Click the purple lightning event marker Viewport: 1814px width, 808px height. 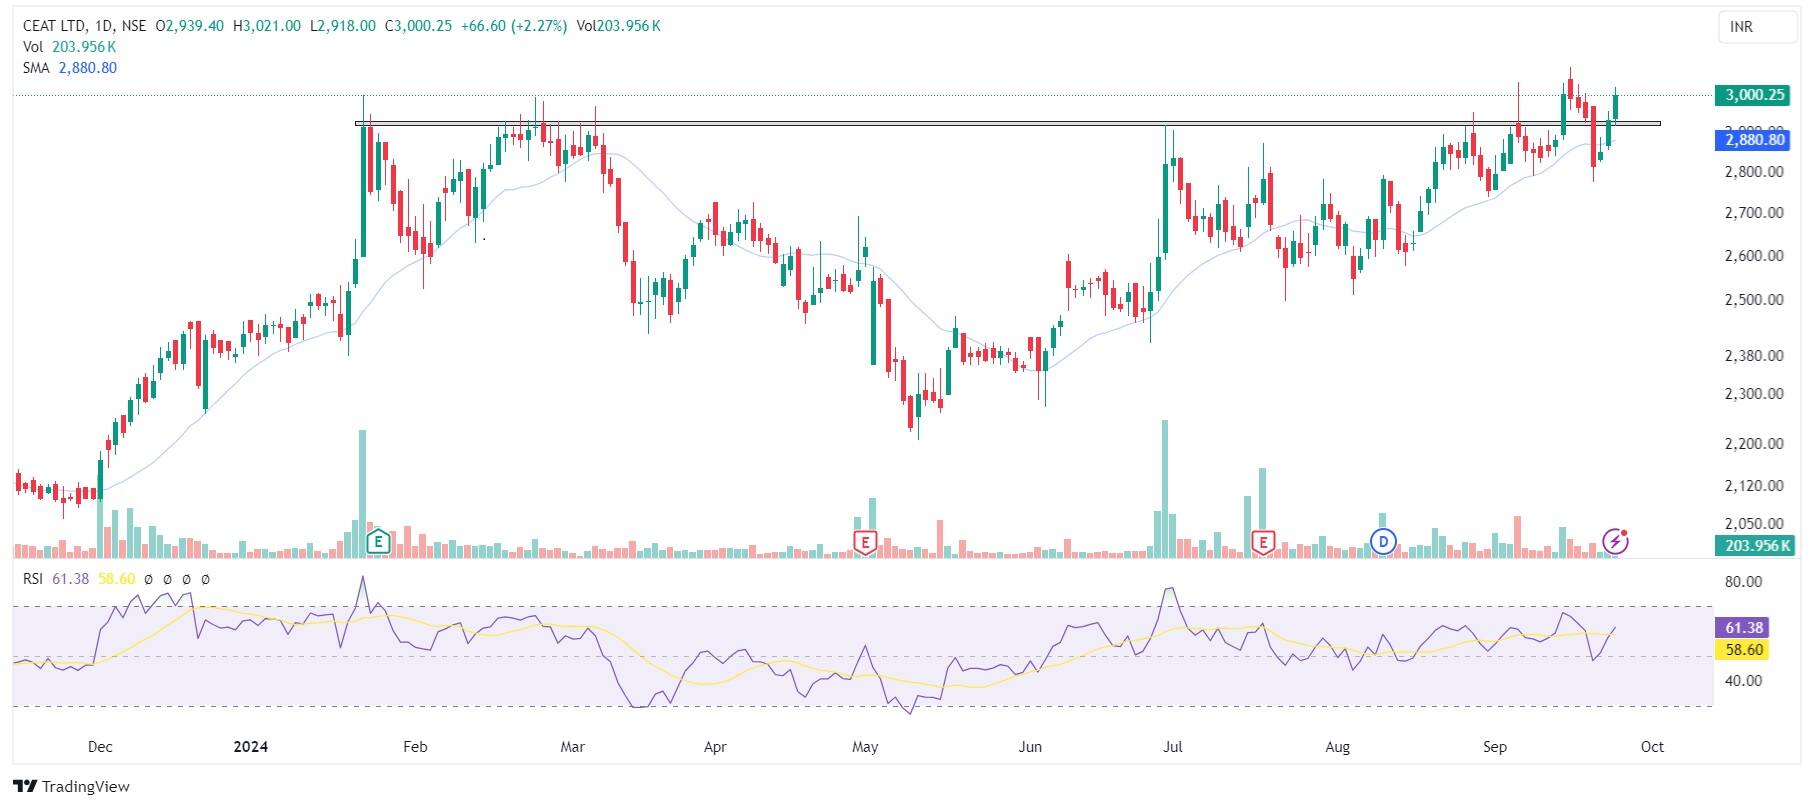click(x=1616, y=542)
